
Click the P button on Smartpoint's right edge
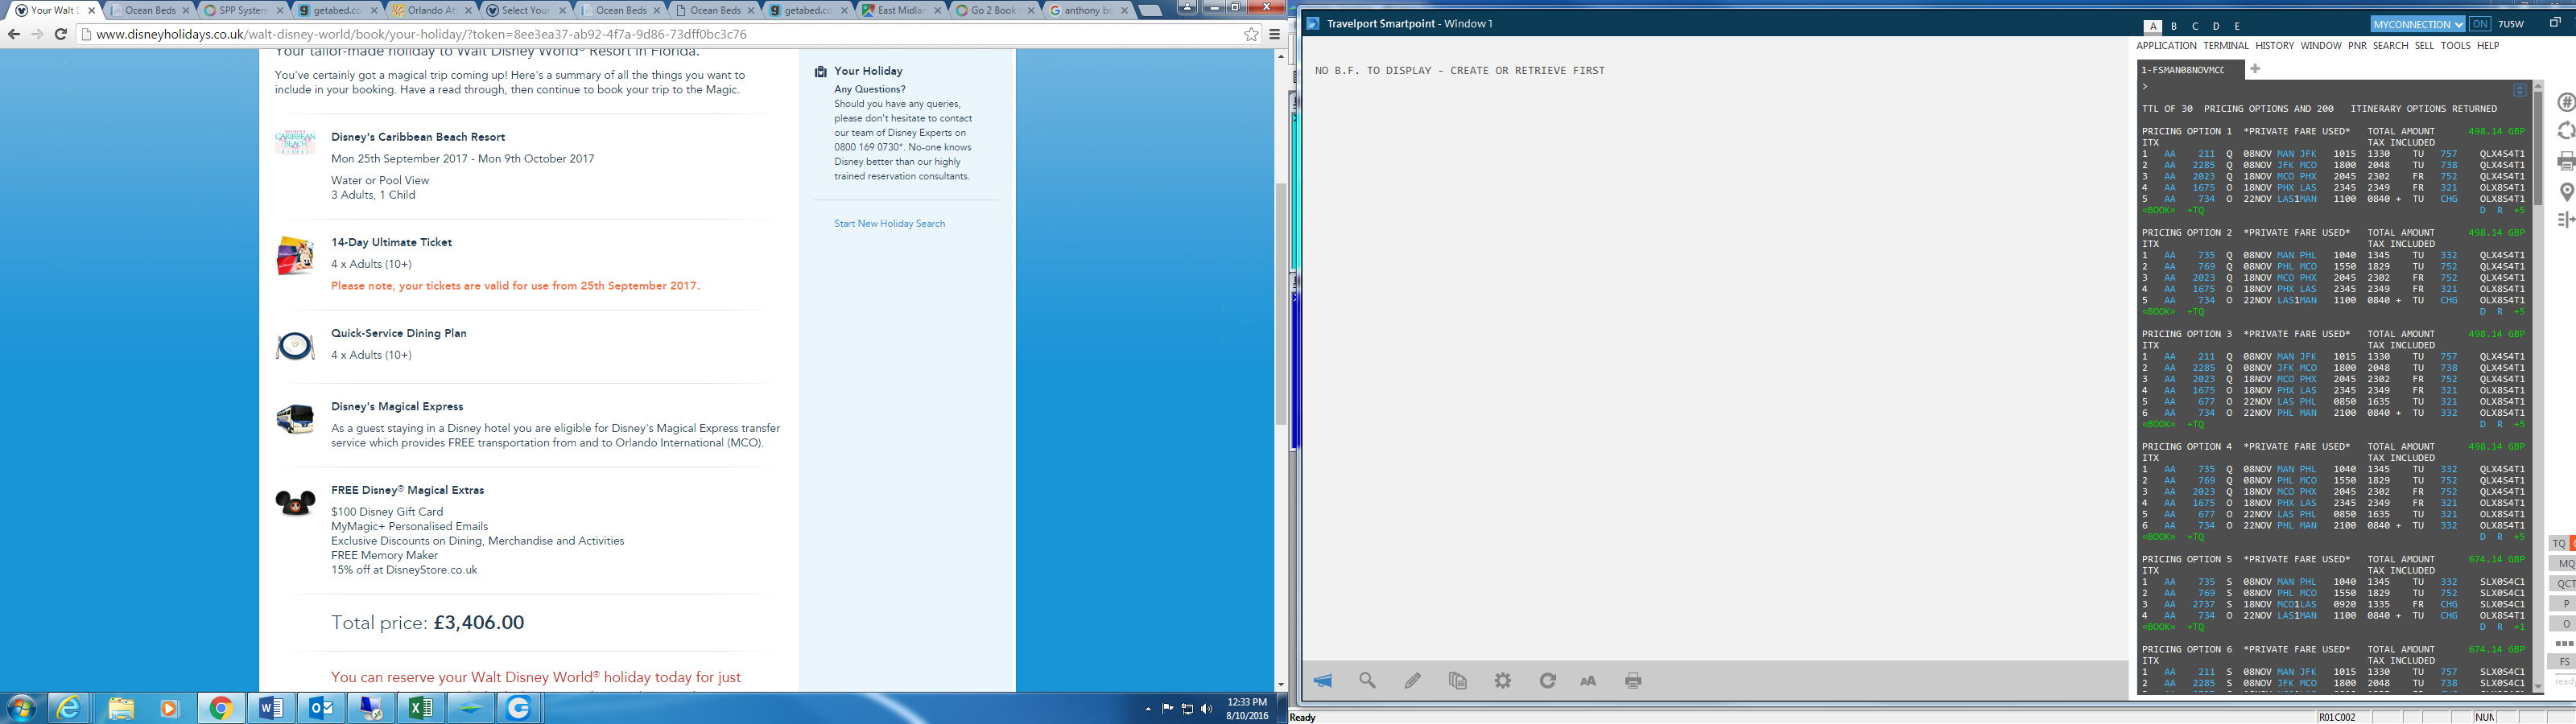[x=2566, y=604]
